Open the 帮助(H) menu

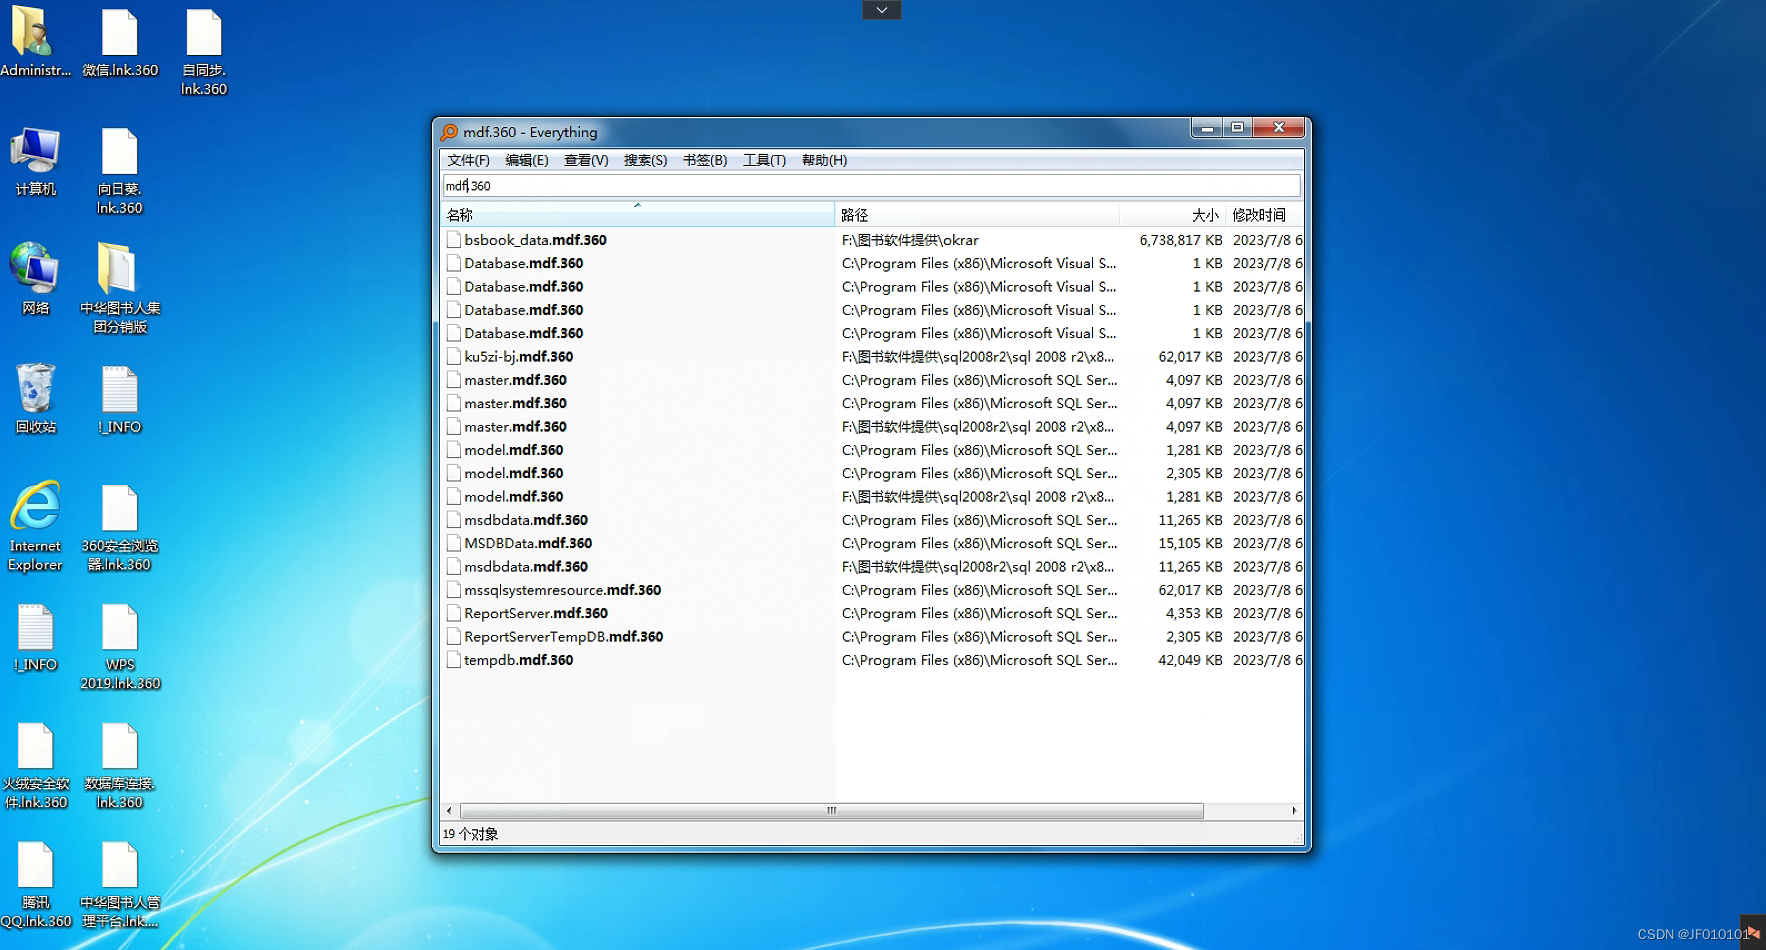pyautogui.click(x=824, y=160)
